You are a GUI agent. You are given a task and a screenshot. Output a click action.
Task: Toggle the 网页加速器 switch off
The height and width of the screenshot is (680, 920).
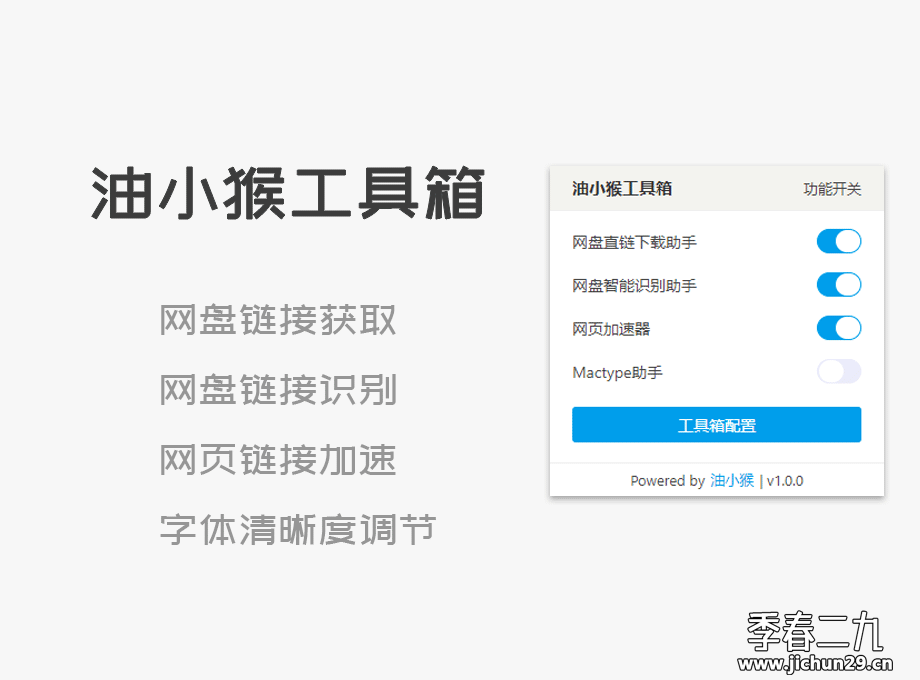point(838,328)
